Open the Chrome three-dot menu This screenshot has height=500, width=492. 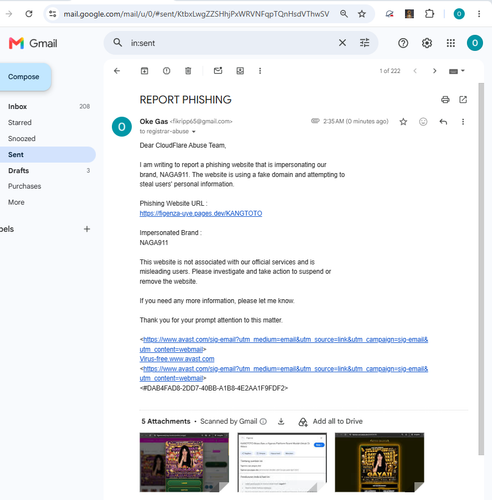point(479,14)
